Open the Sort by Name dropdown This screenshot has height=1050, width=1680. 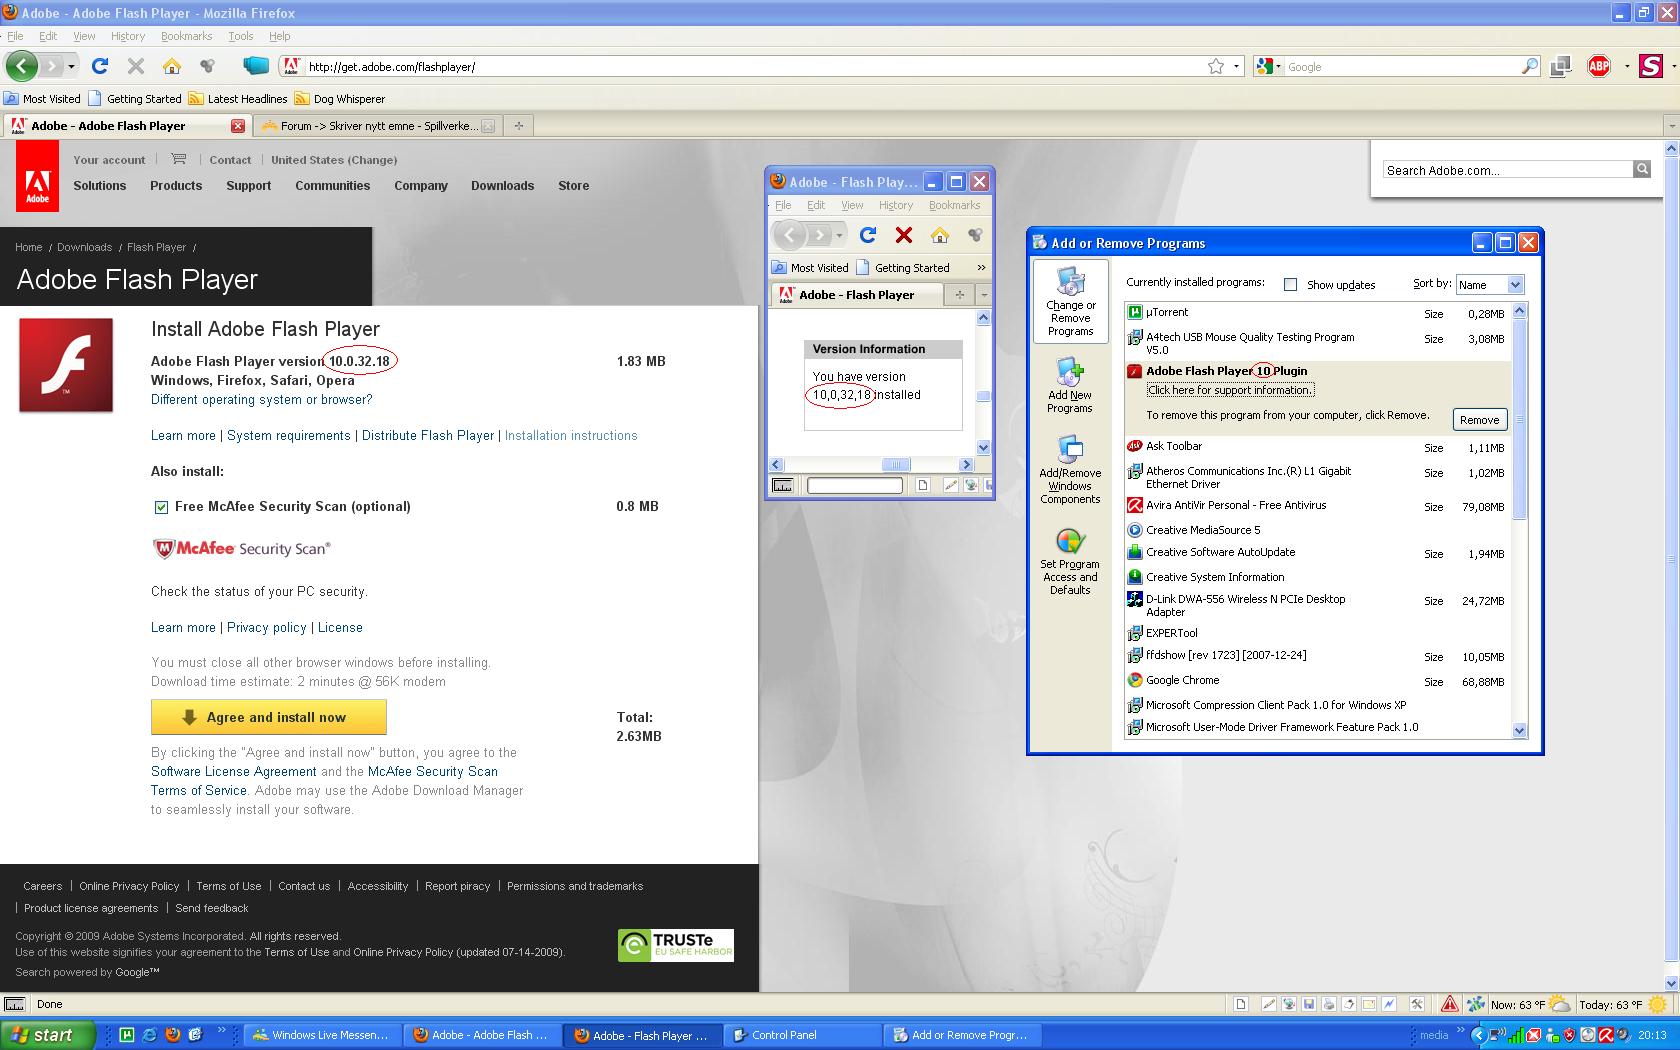pyautogui.click(x=1490, y=284)
